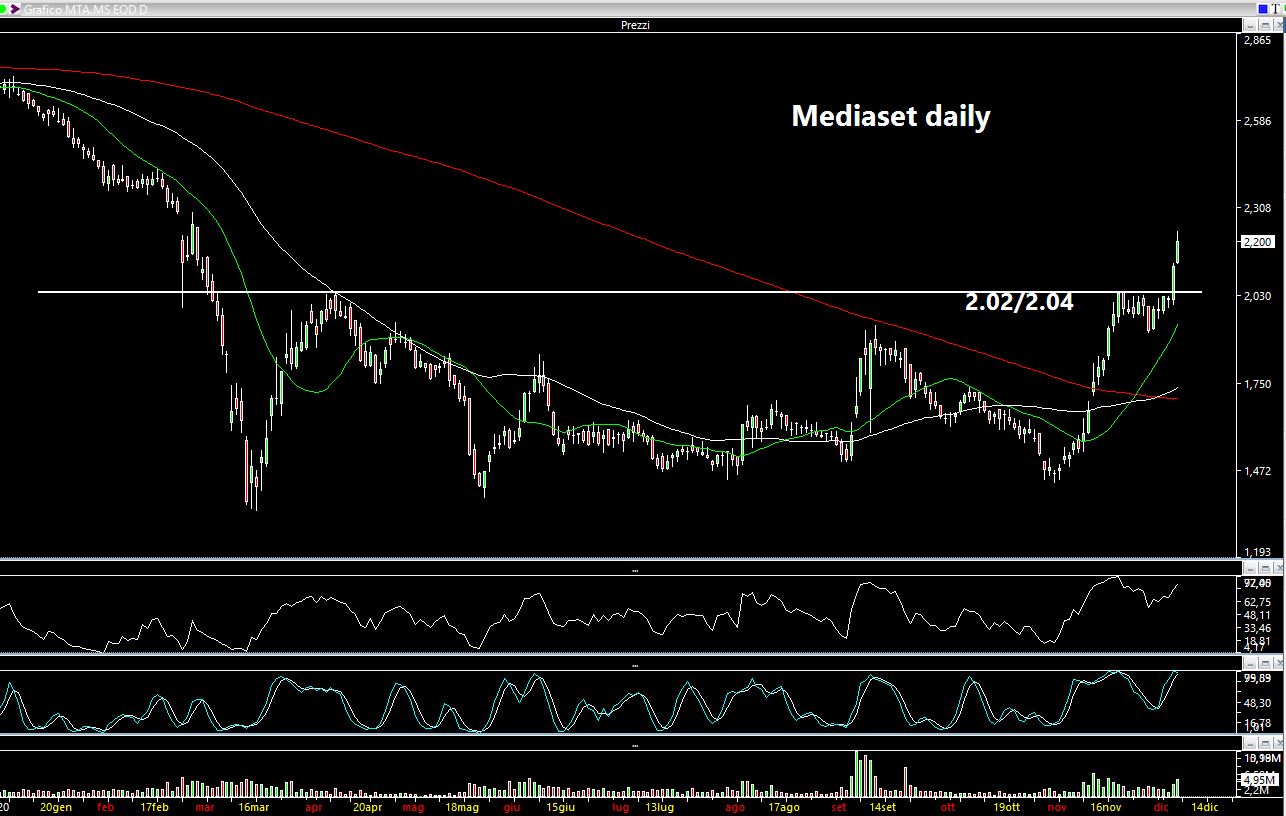Click the purple arrow icon beside the title
The image size is (1286, 816).
16,9
